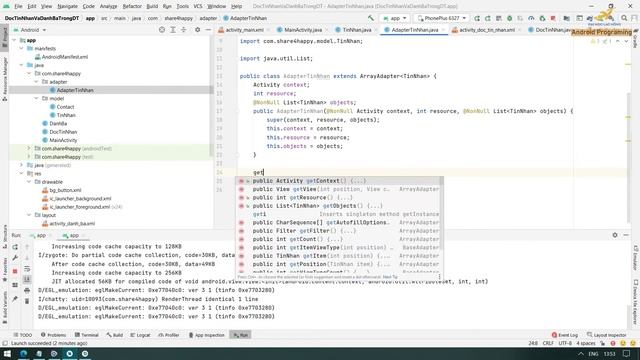Screen dimensions: 640x360
Task: Collapse the adapter package node
Action: point(36,82)
